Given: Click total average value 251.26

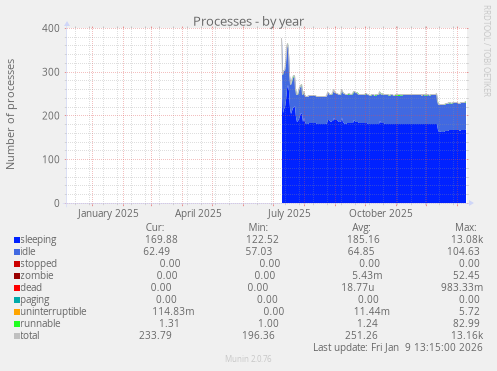Looking at the screenshot, I should pos(361,335).
